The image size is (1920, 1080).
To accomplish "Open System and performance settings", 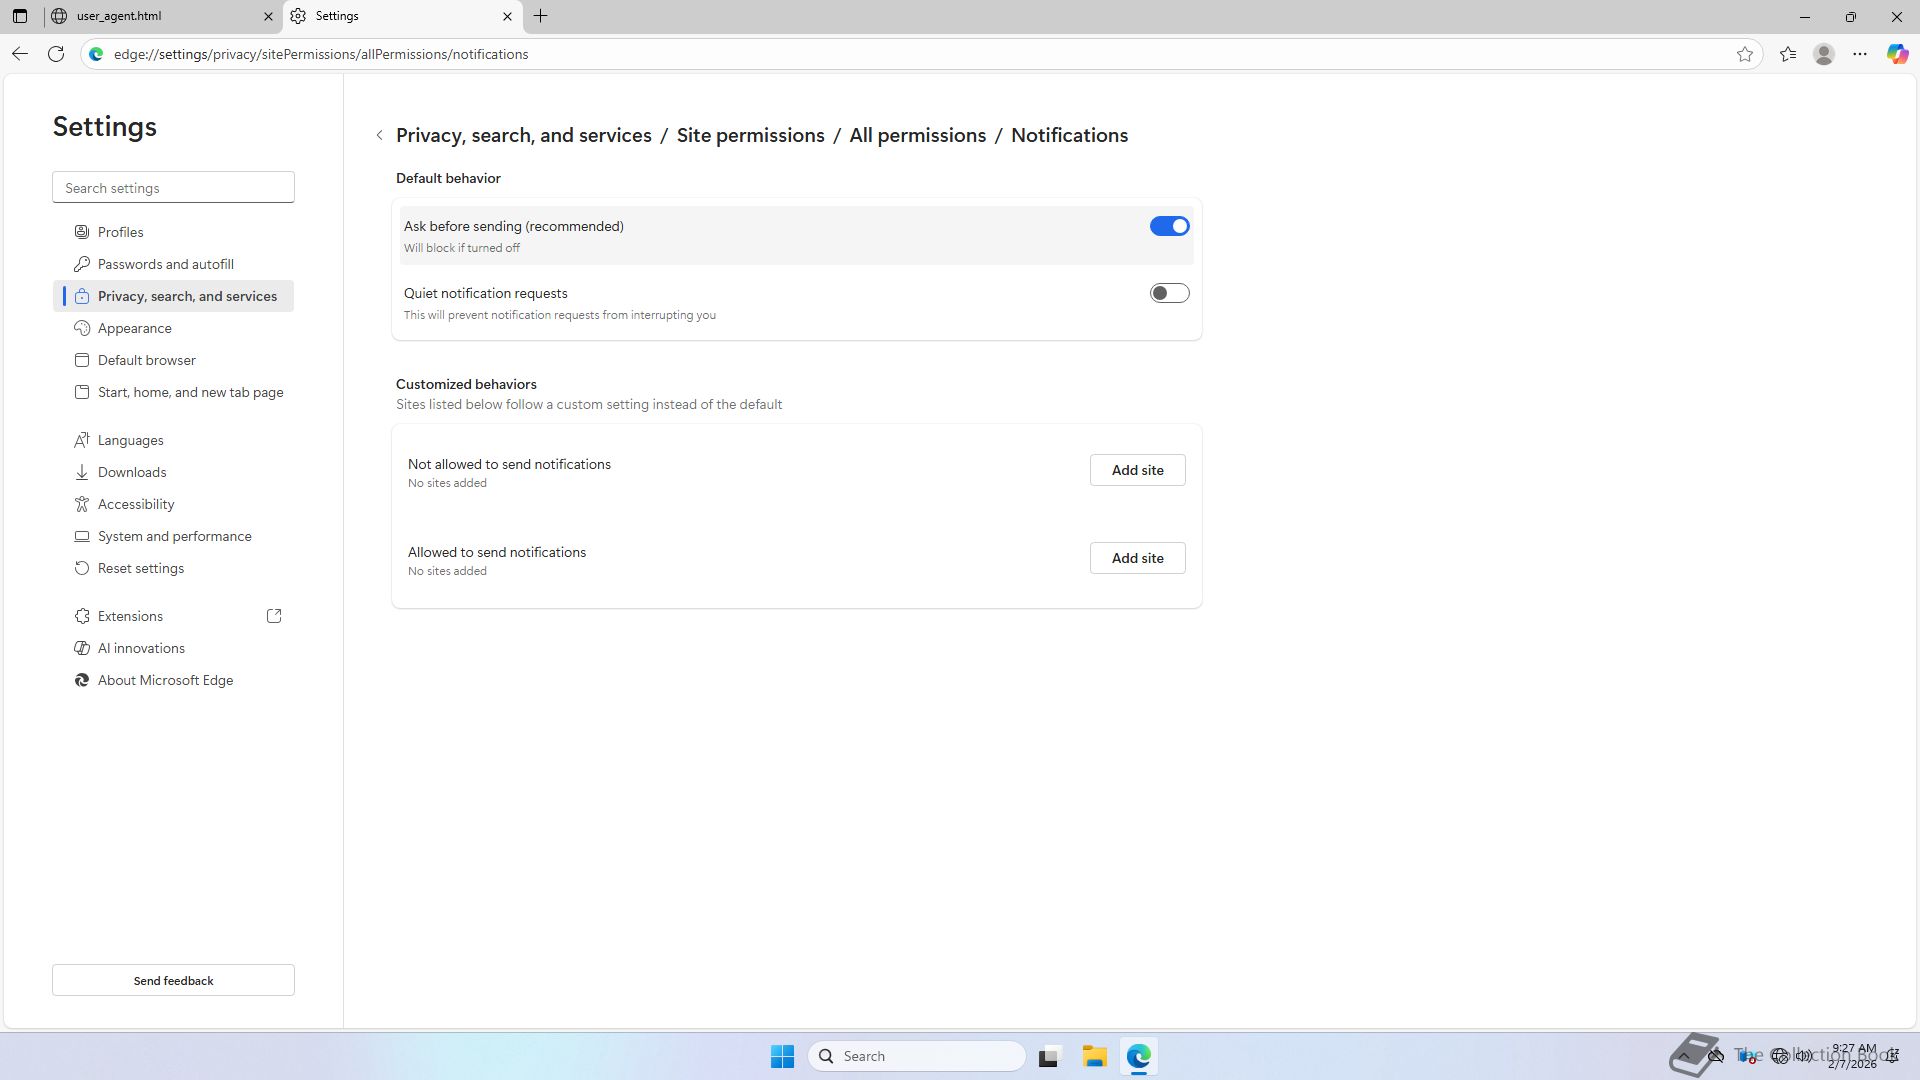I will [x=175, y=536].
